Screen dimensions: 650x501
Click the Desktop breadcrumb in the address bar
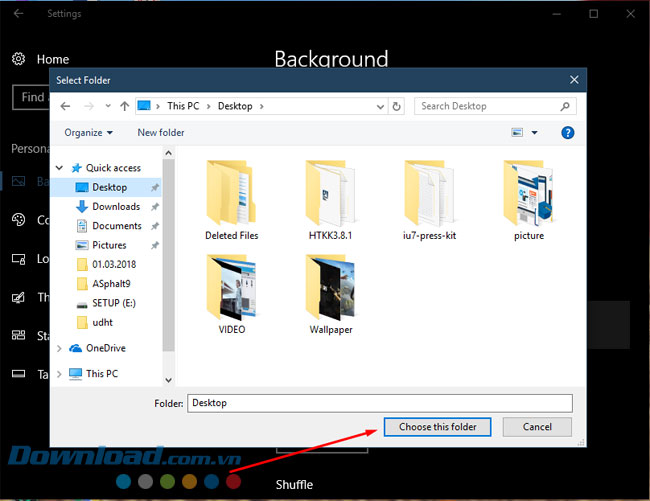pyautogui.click(x=235, y=106)
